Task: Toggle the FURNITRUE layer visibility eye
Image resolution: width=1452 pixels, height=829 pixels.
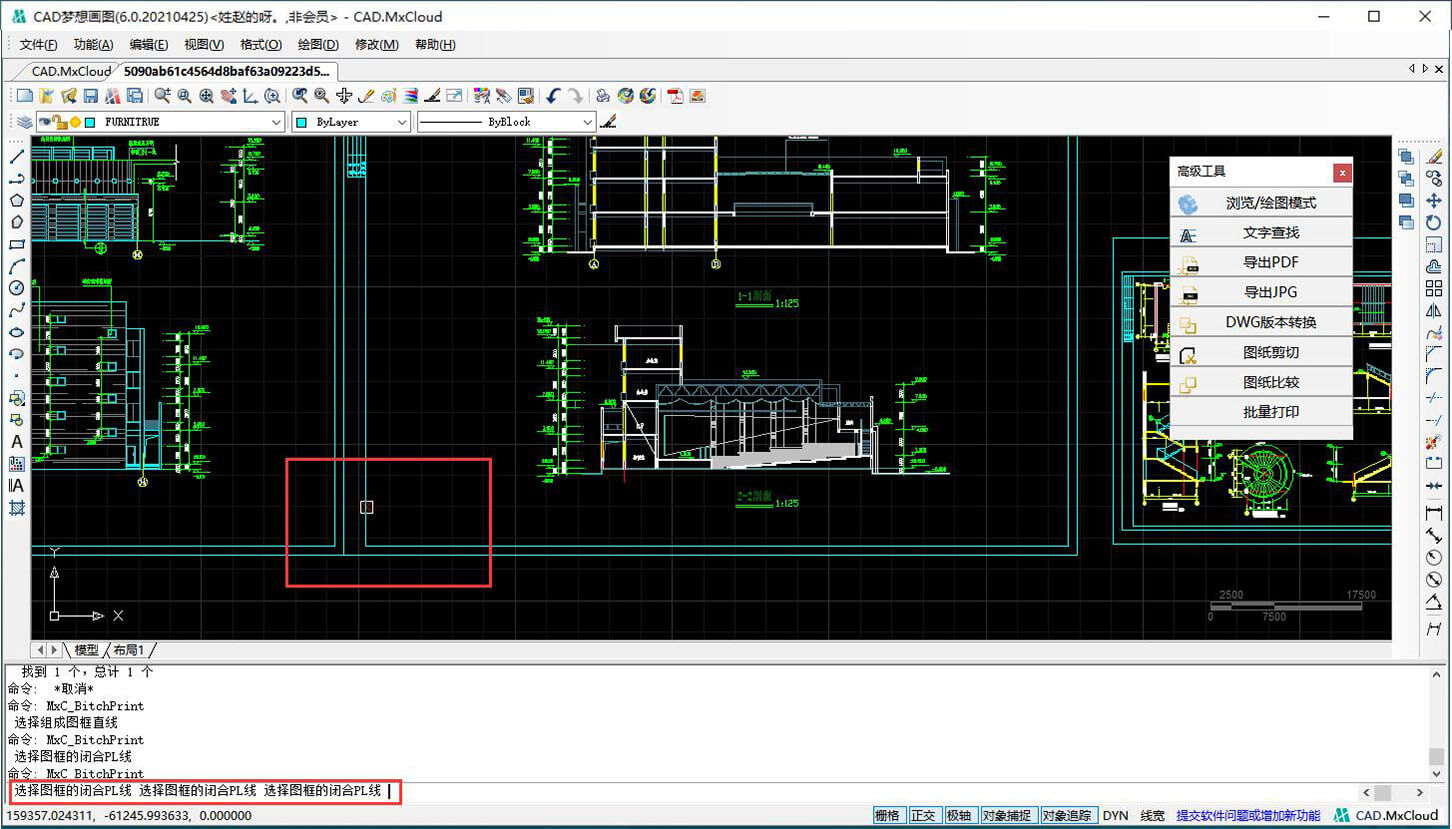Action: pyautogui.click(x=44, y=122)
